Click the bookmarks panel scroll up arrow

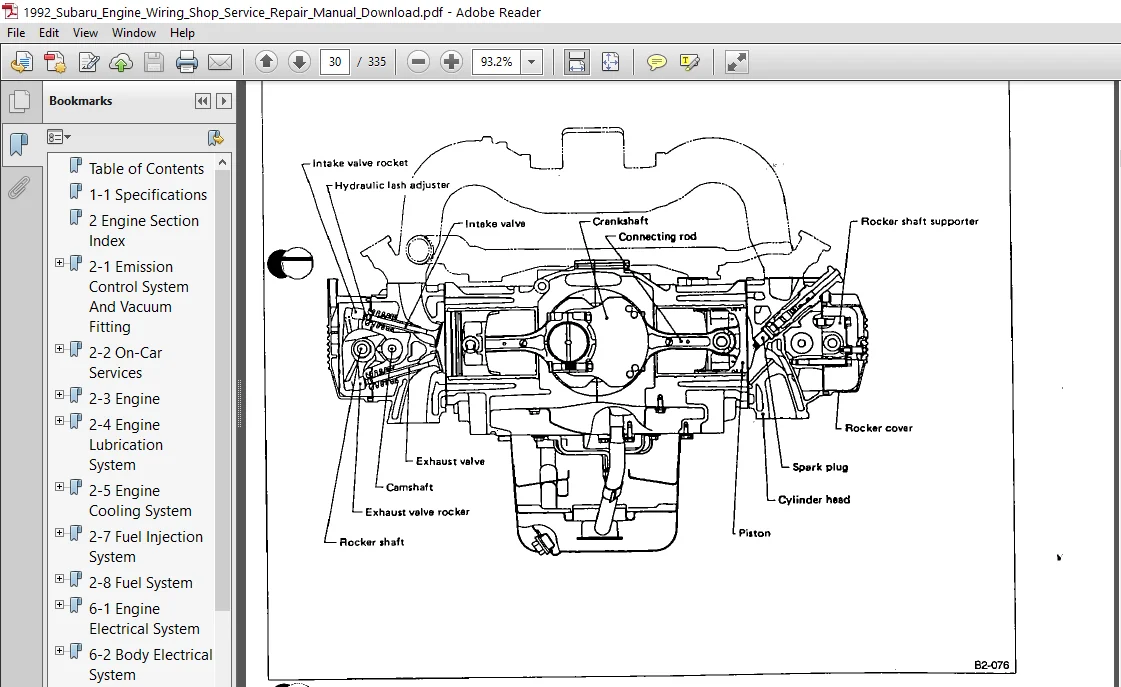click(x=222, y=162)
